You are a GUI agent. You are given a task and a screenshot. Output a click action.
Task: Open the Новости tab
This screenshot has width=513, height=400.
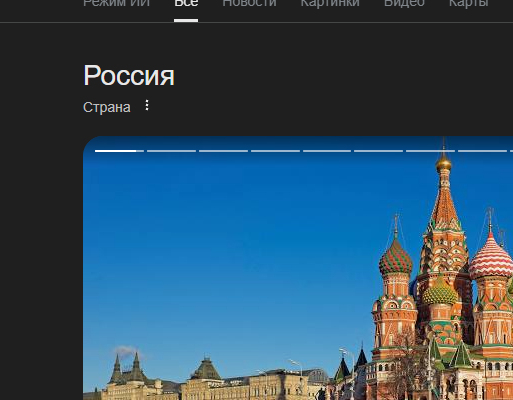click(249, 3)
